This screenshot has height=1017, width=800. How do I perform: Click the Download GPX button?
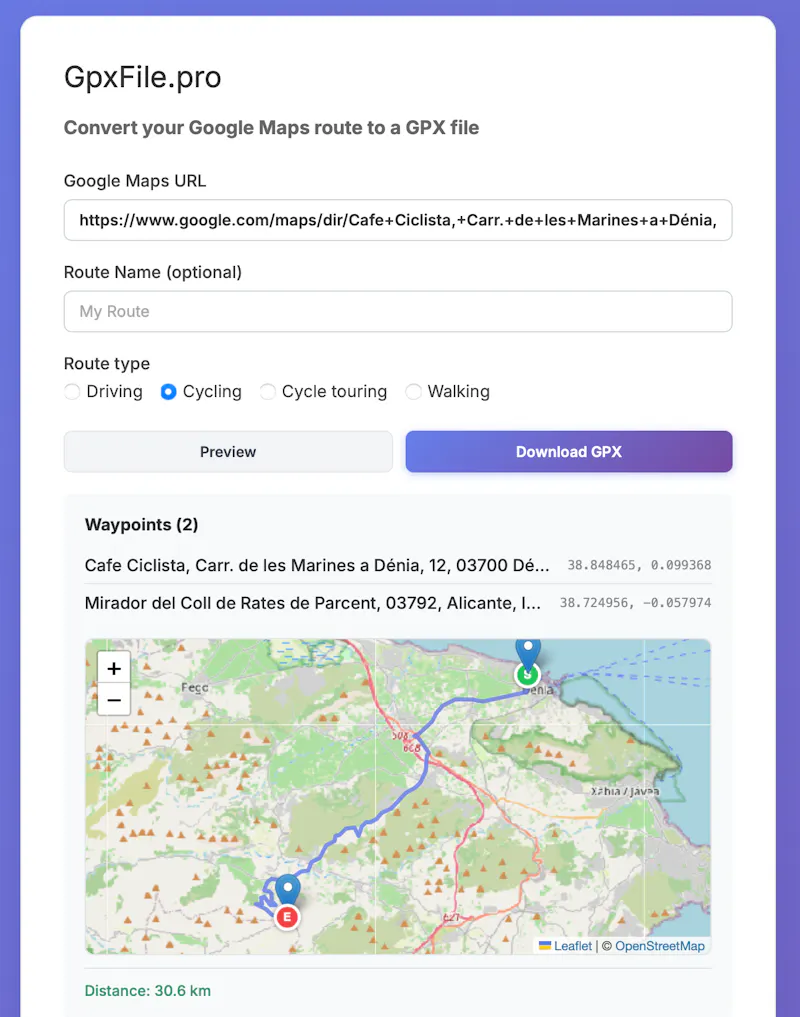569,451
